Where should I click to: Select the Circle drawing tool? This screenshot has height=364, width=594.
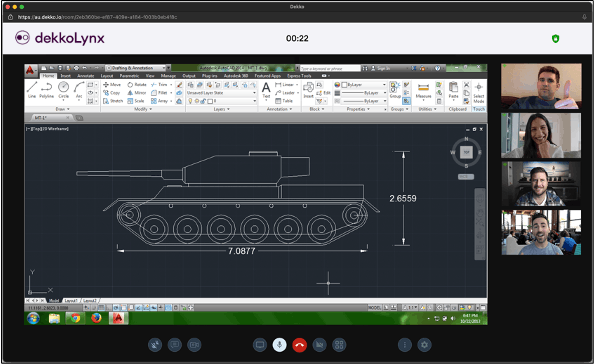tap(63, 90)
